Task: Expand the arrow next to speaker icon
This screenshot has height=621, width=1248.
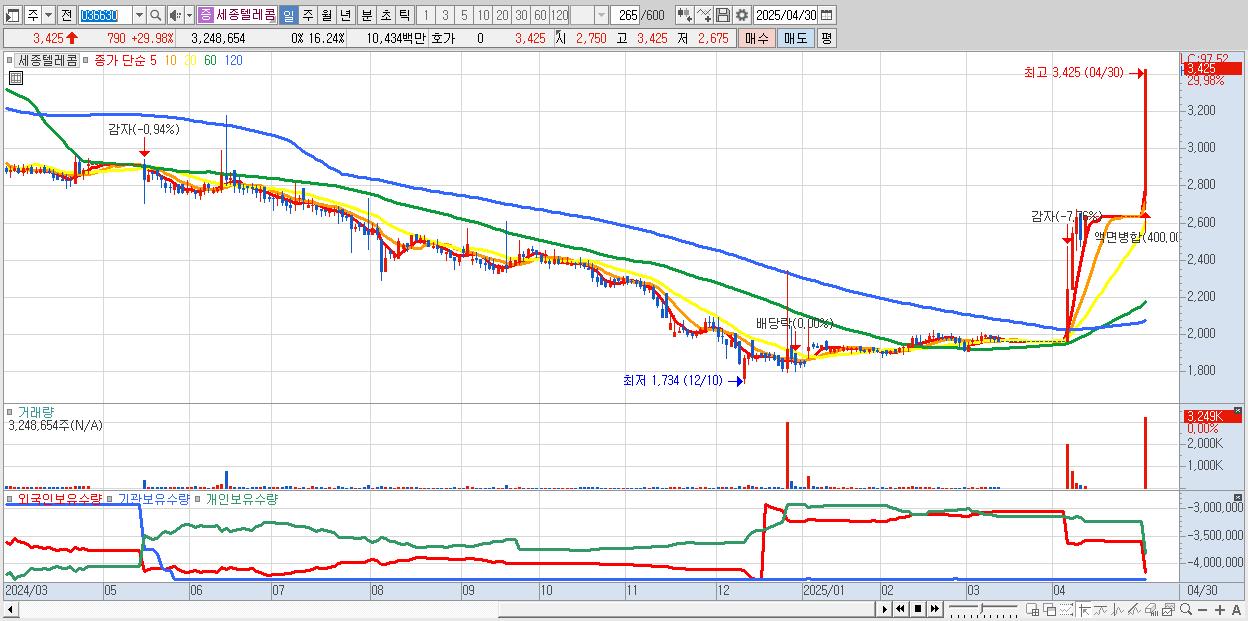Action: (x=189, y=15)
